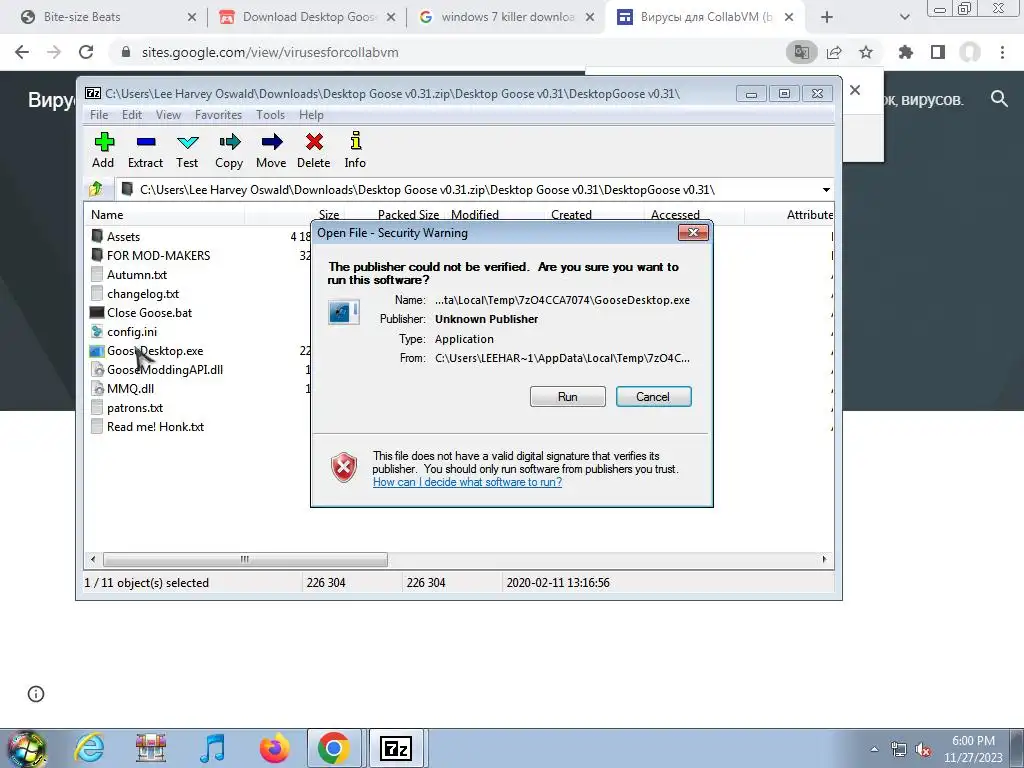Click the left scroll arrow of file list

[93, 559]
